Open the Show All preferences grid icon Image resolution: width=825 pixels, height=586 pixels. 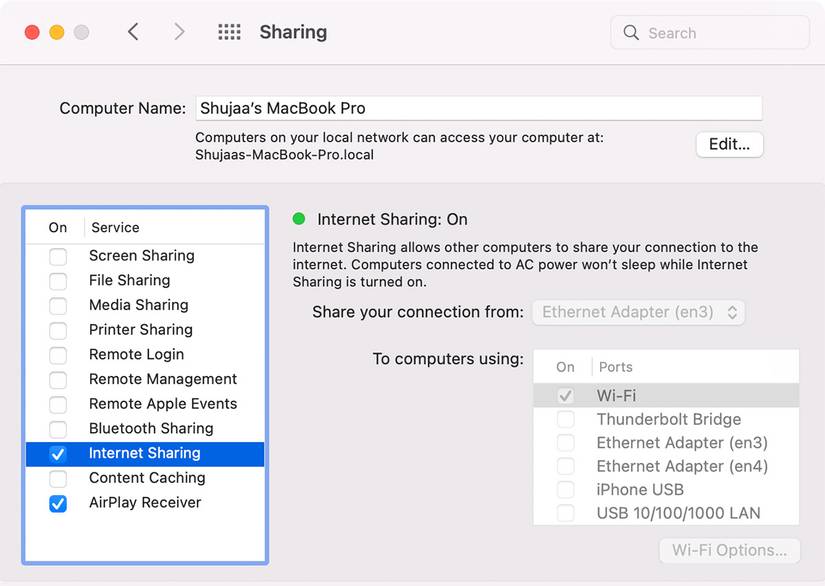[229, 31]
